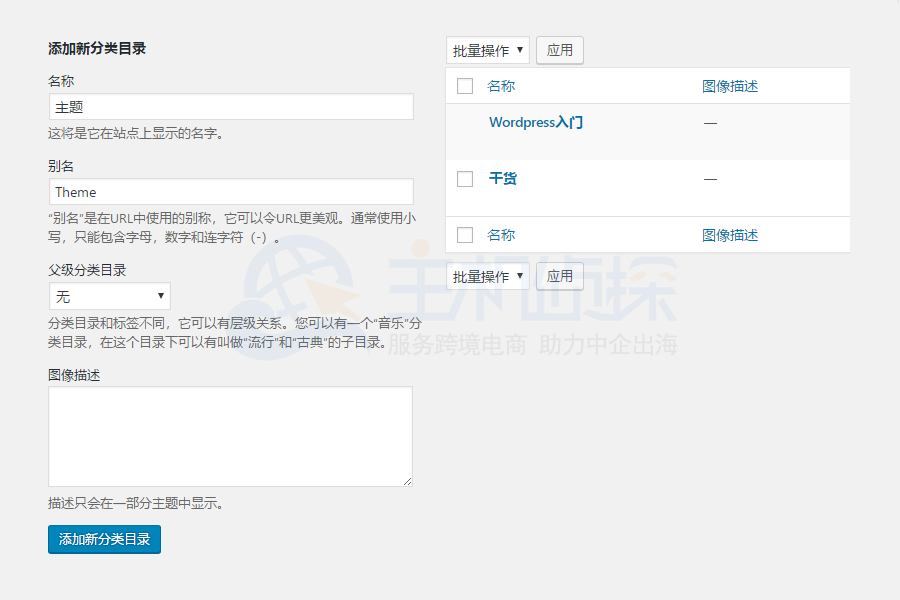Click the top 应用 button
This screenshot has width=900, height=600.
[x=560, y=51]
